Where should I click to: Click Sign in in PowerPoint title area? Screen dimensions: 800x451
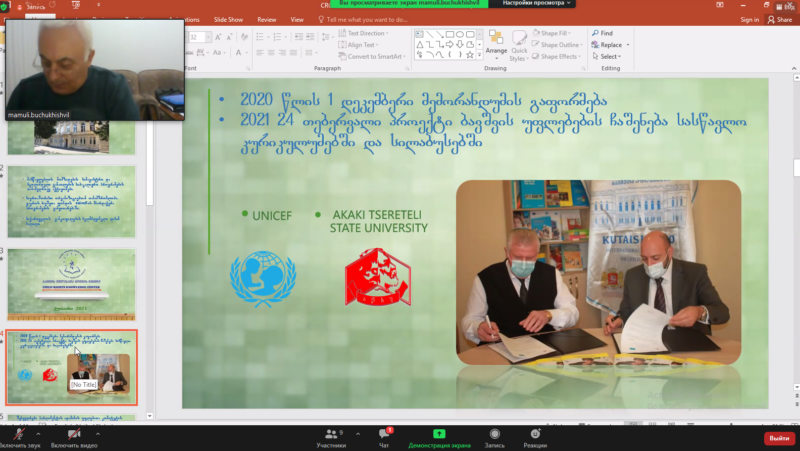coord(749,19)
